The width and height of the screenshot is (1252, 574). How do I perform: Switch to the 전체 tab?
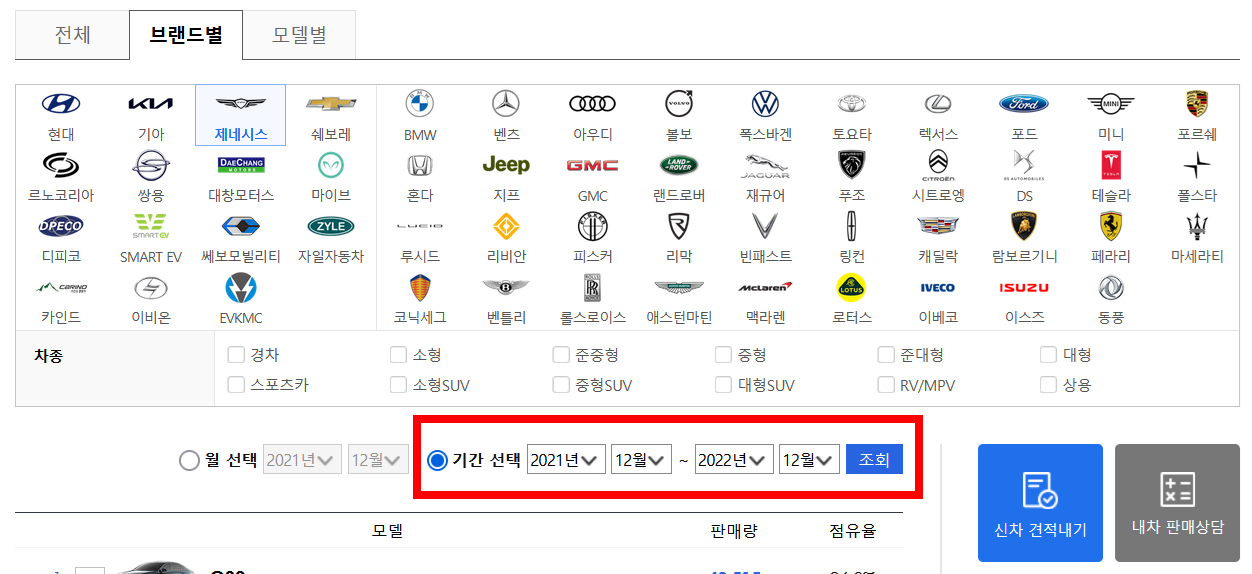click(x=72, y=34)
